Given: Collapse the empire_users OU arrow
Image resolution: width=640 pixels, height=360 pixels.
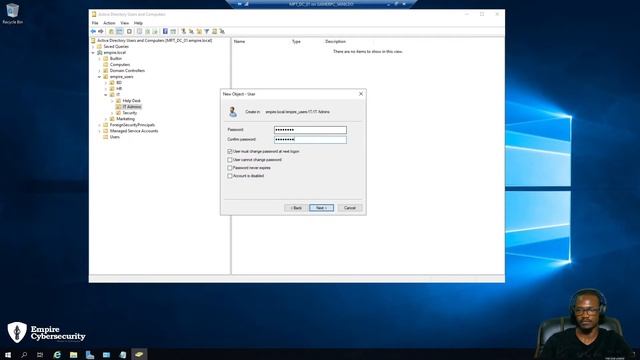Looking at the screenshot, I should (x=100, y=77).
